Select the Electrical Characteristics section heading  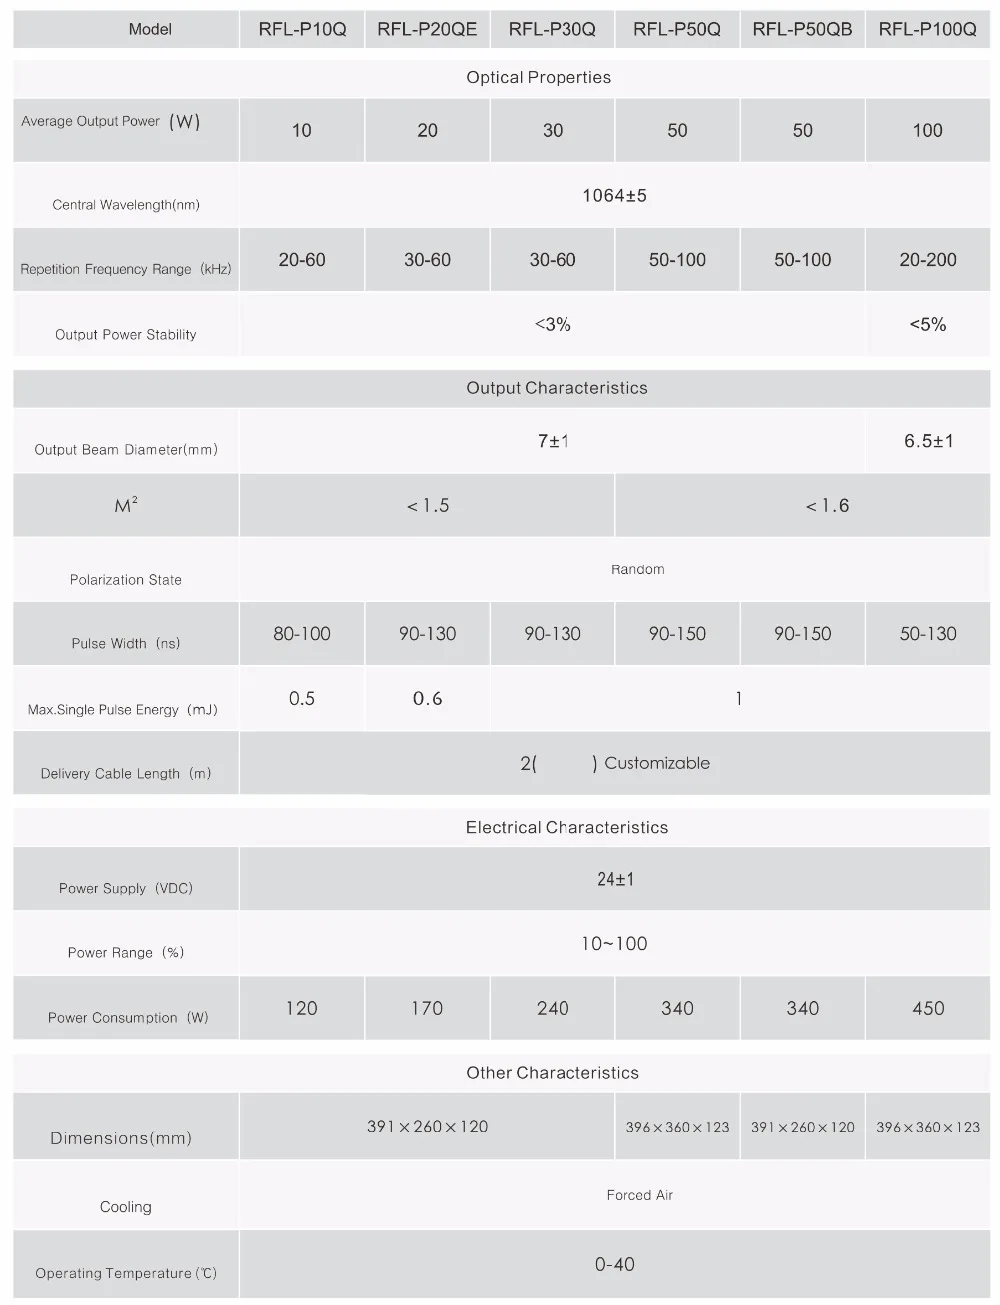(567, 827)
